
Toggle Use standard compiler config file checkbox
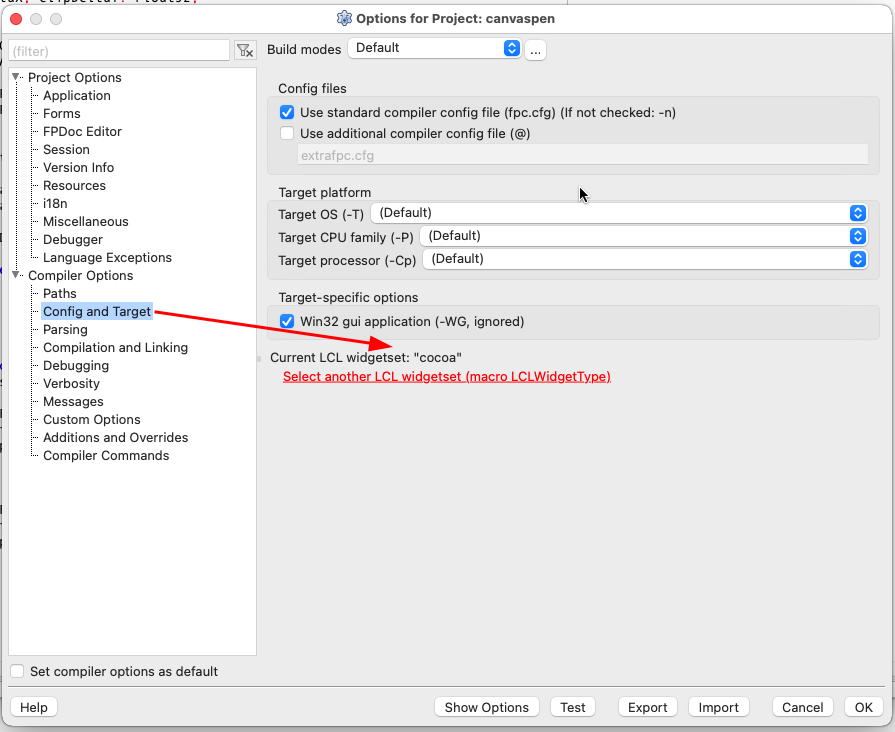[x=287, y=112]
